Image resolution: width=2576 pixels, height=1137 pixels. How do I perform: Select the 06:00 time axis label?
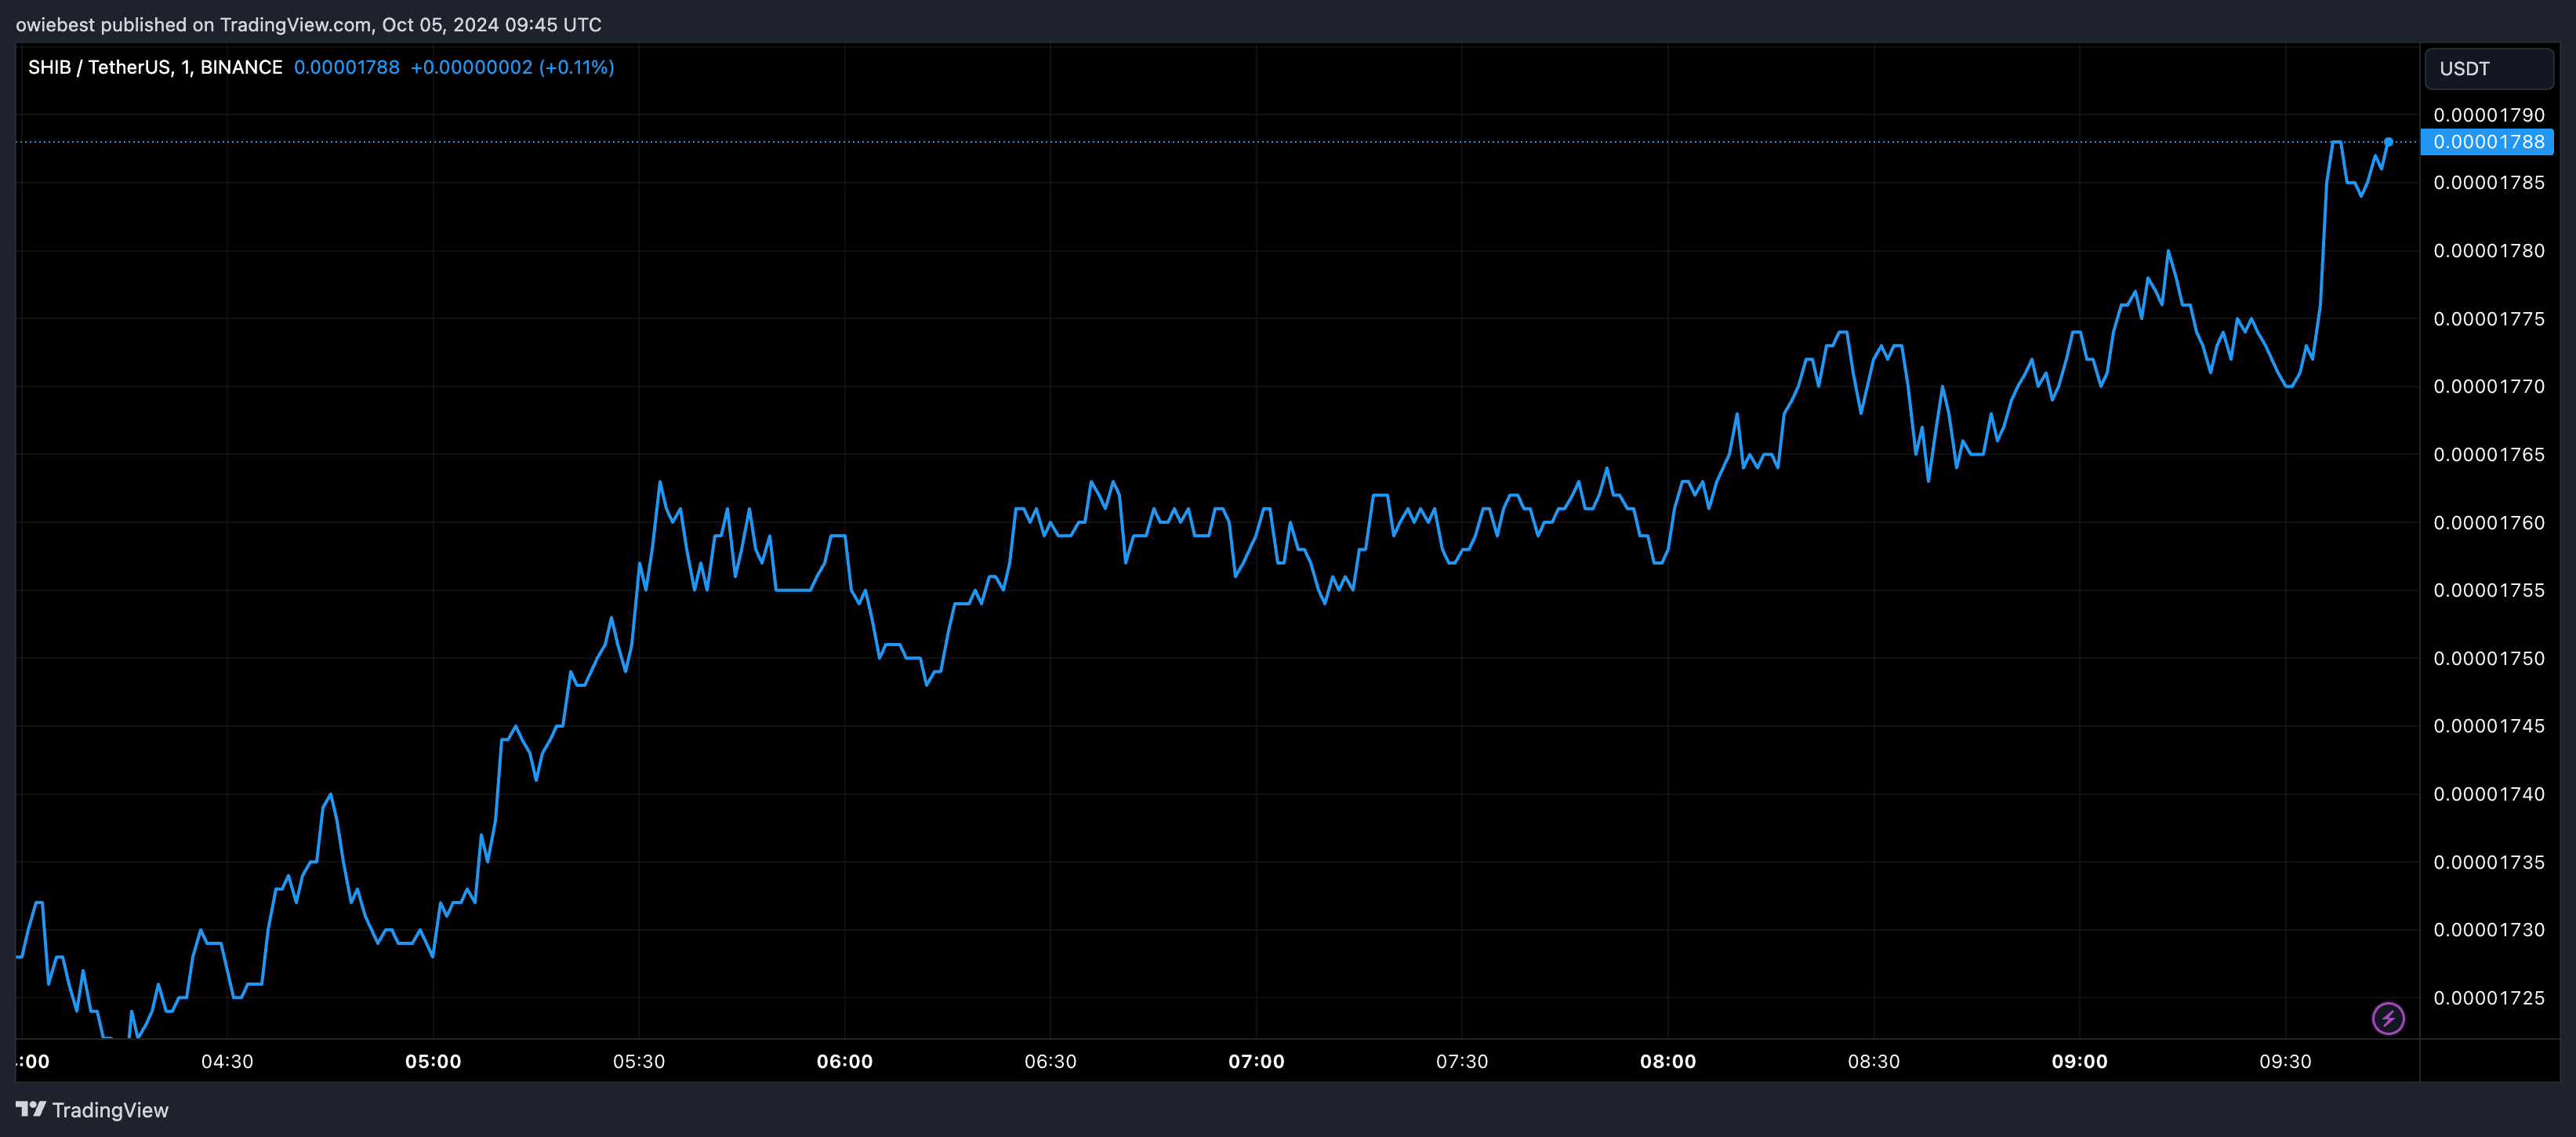tap(844, 1061)
